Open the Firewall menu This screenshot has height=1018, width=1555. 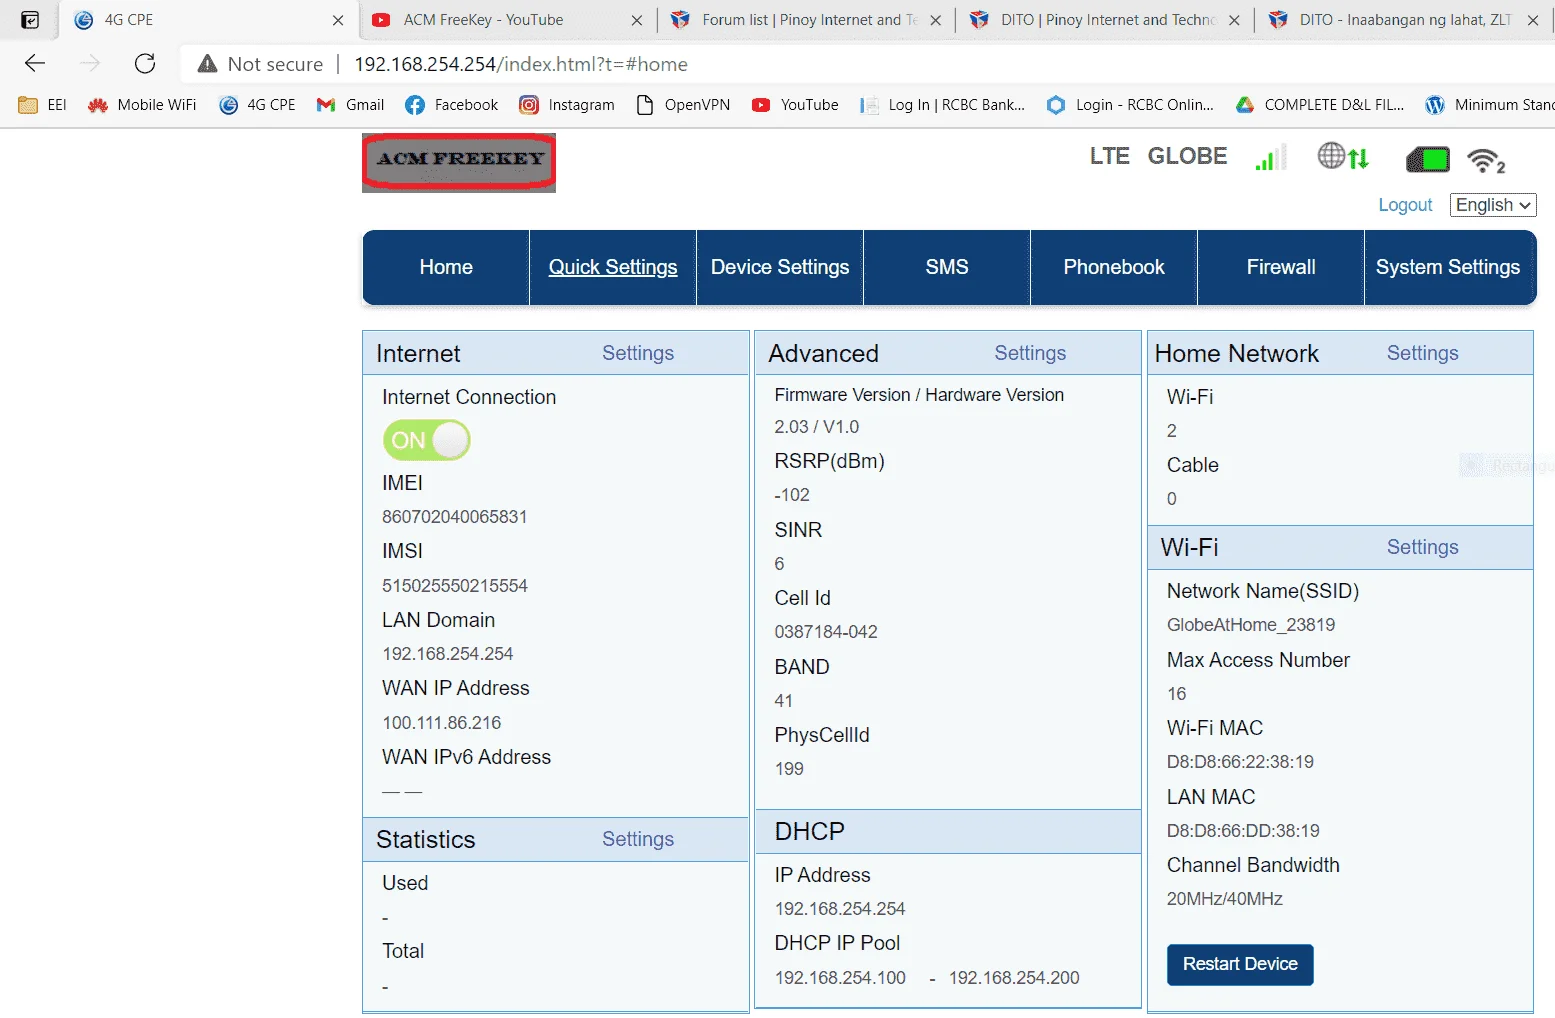pyautogui.click(x=1281, y=267)
